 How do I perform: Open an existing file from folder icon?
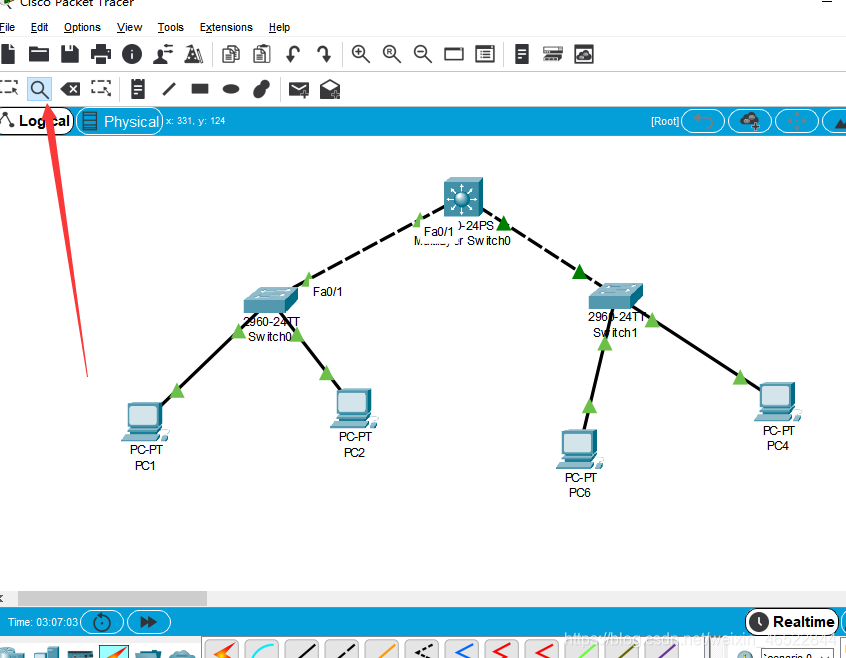coord(39,54)
